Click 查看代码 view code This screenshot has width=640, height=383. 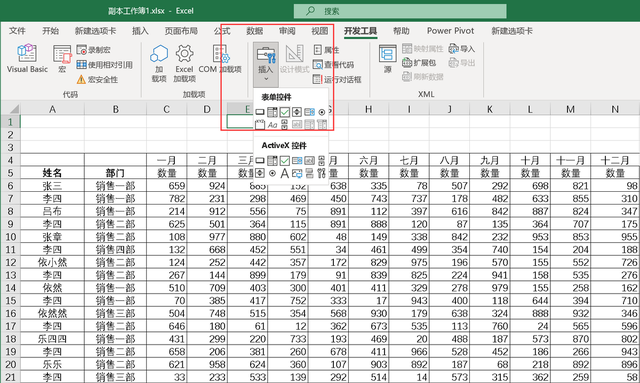(333, 65)
